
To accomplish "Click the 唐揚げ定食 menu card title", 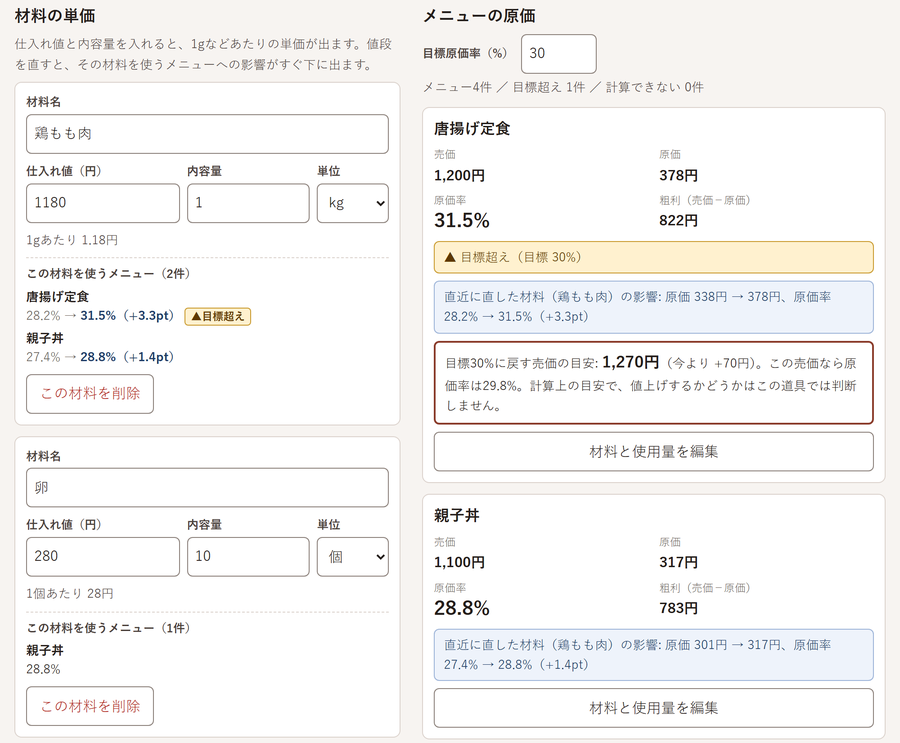I will (x=472, y=129).
